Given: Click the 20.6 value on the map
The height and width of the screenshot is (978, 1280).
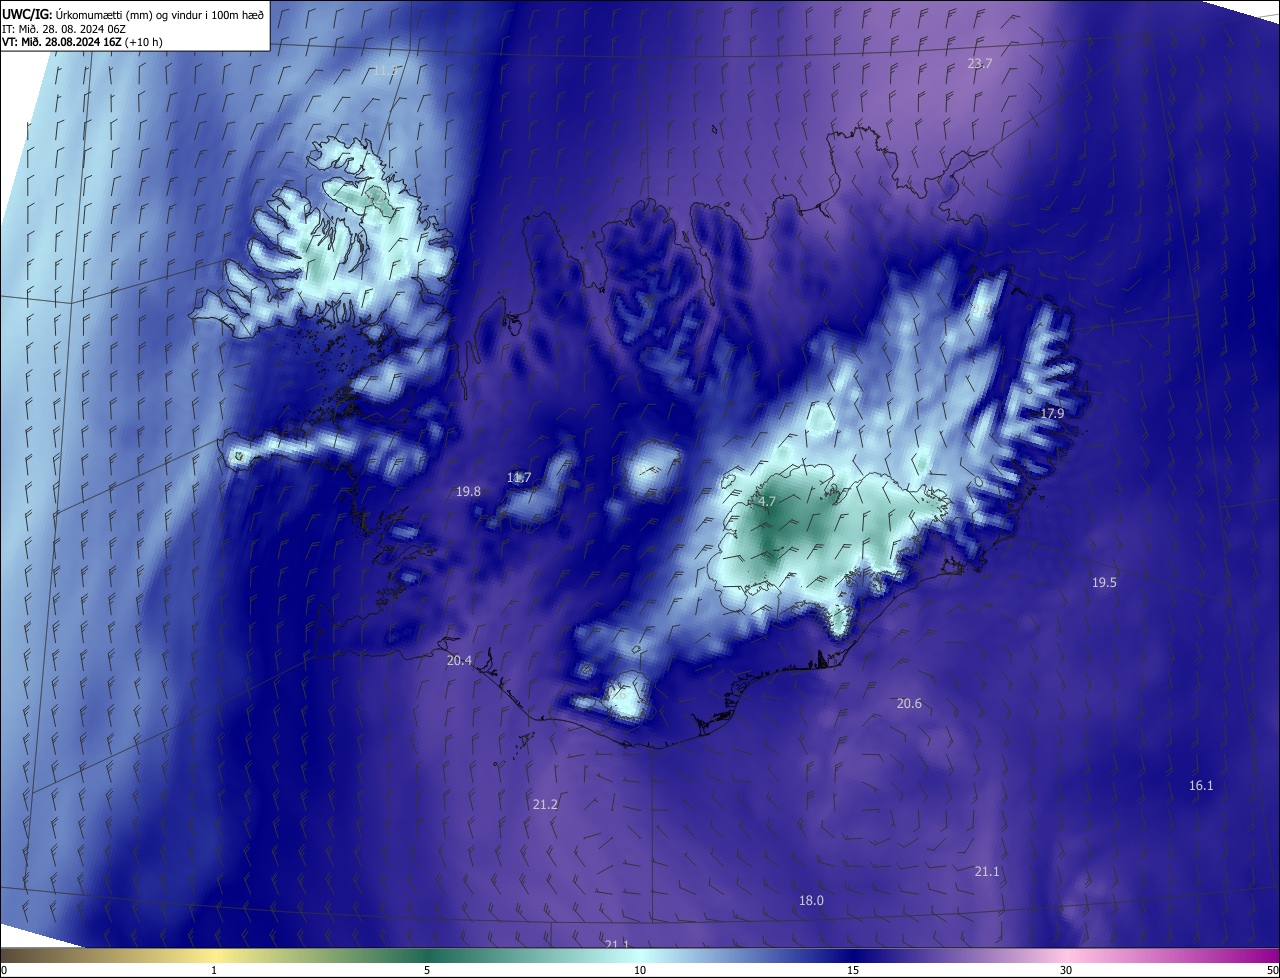Looking at the screenshot, I should [909, 704].
